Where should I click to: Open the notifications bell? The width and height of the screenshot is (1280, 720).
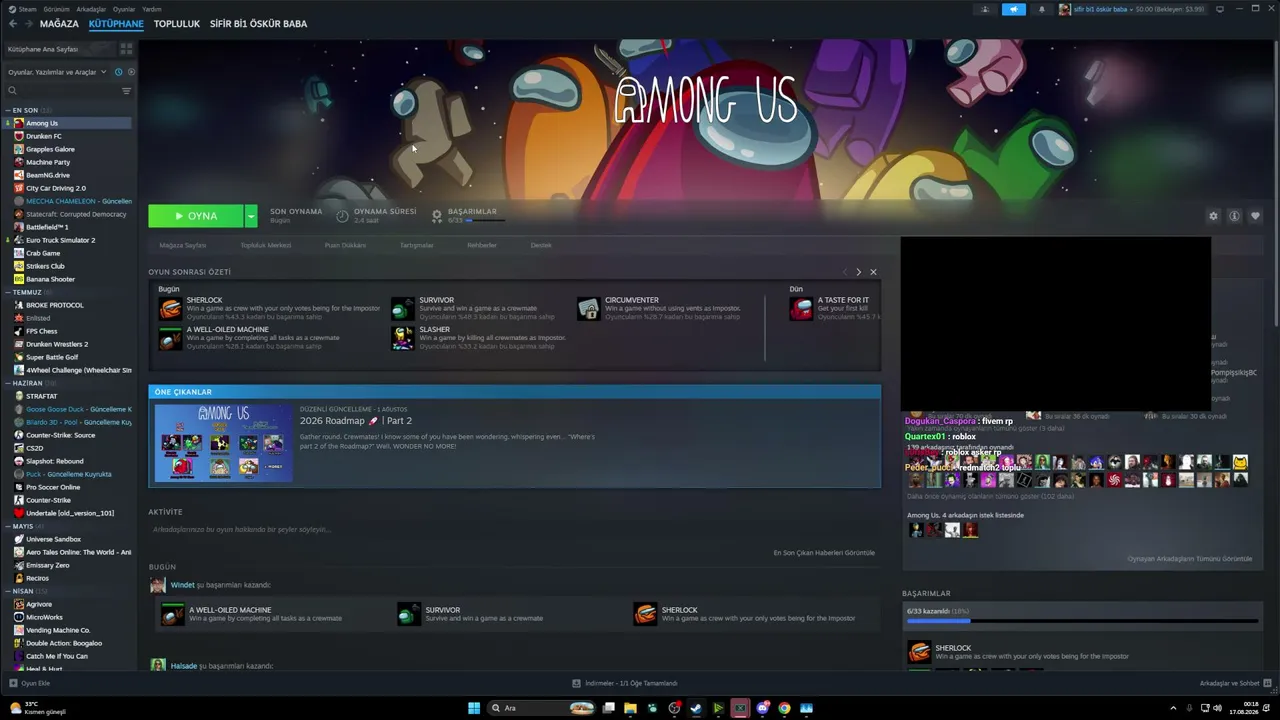click(x=1041, y=9)
